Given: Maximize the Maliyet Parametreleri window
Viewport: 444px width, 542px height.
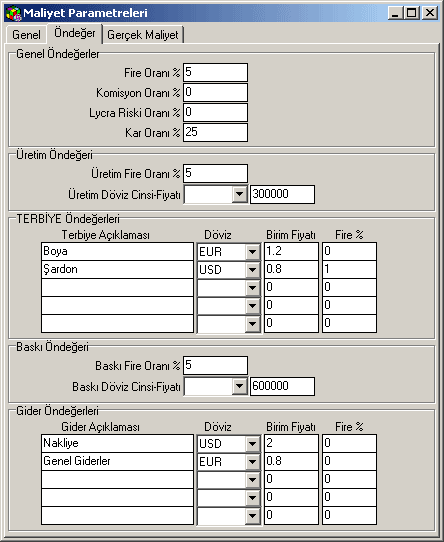Looking at the screenshot, I should (411, 13).
